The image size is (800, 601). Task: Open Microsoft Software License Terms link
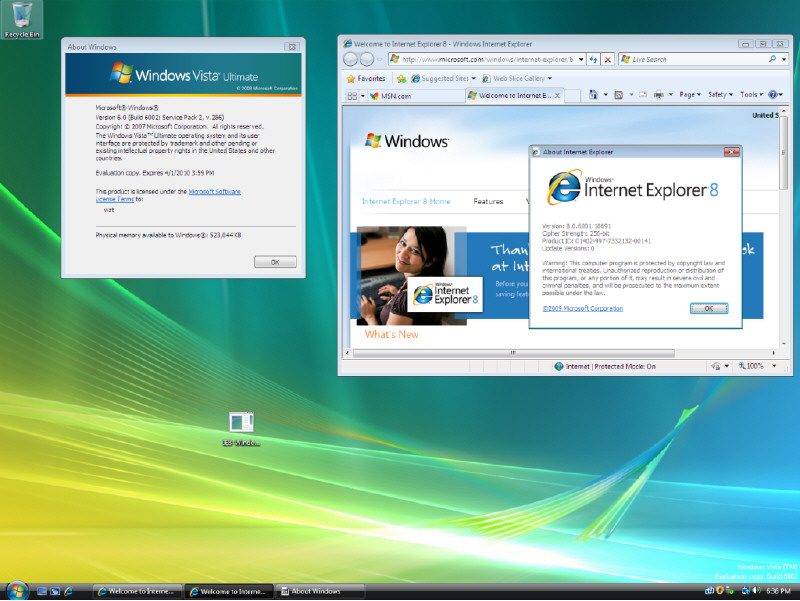pyautogui.click(x=168, y=195)
